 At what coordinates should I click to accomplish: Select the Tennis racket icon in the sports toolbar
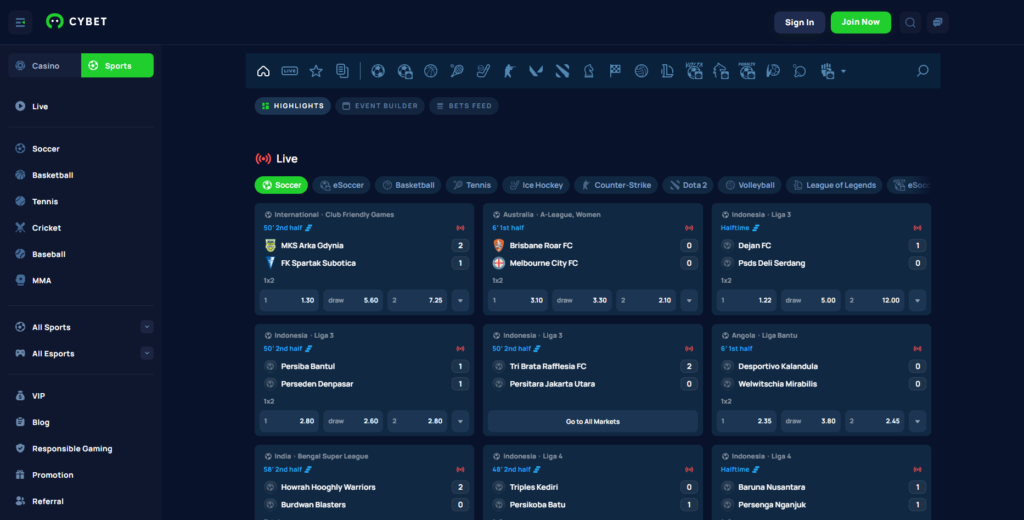[x=456, y=71]
